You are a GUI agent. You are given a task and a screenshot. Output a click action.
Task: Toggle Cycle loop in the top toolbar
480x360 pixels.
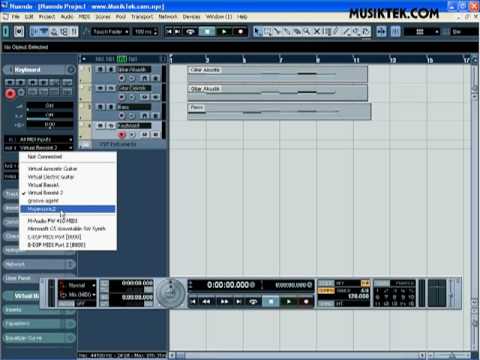190,32
